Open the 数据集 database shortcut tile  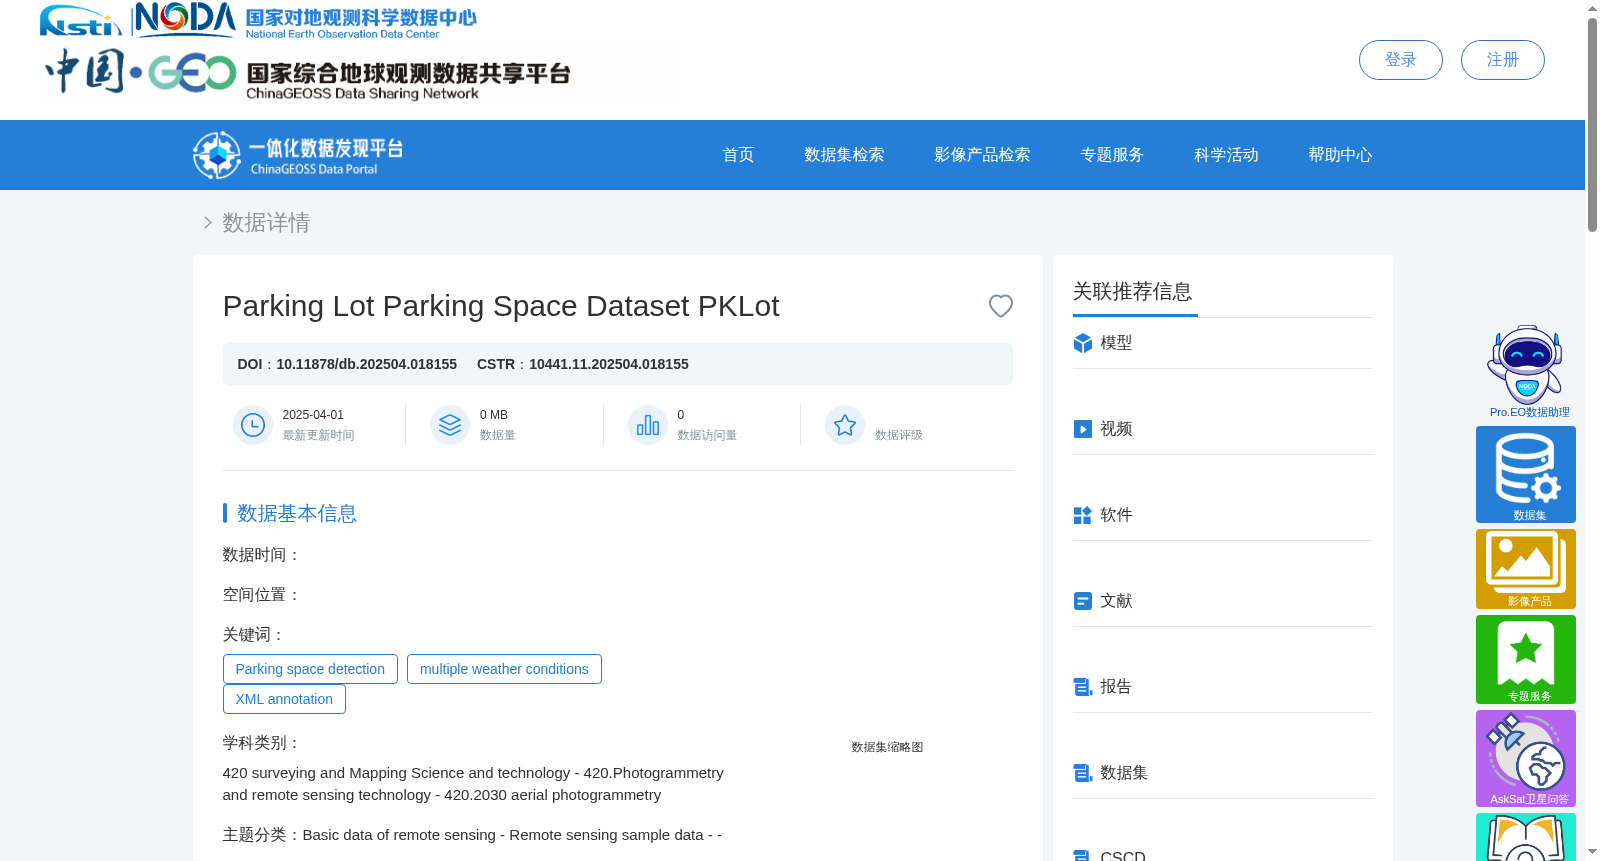point(1526,474)
